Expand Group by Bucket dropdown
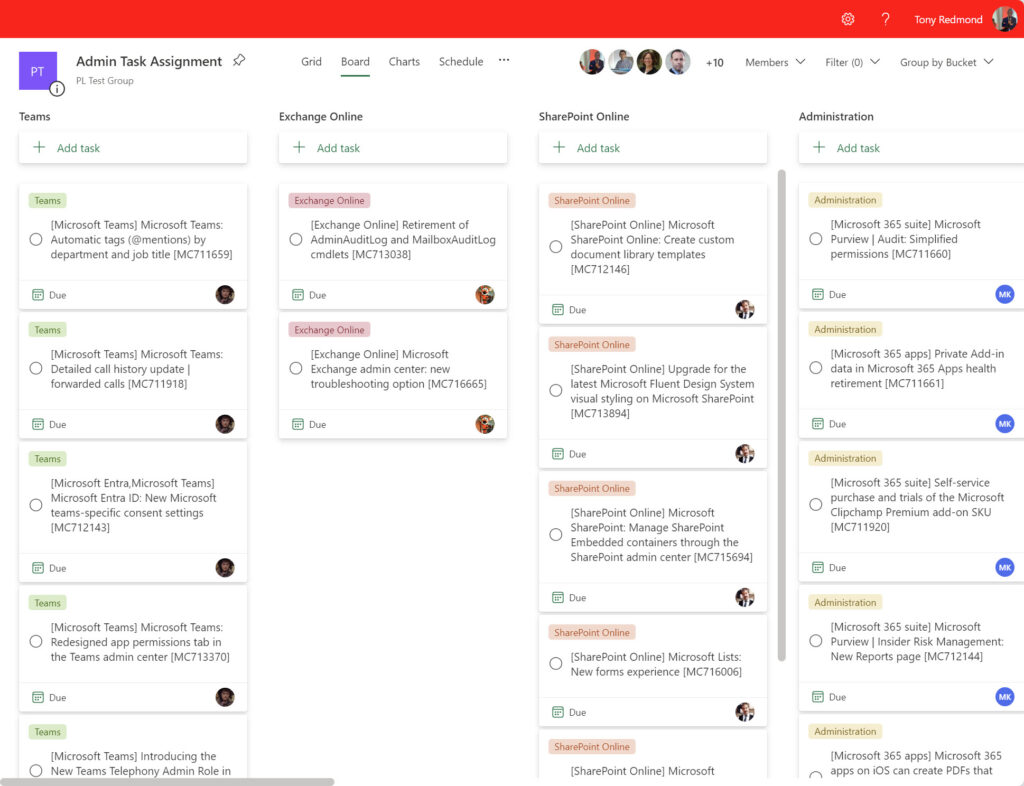The image size is (1024, 786). (946, 62)
